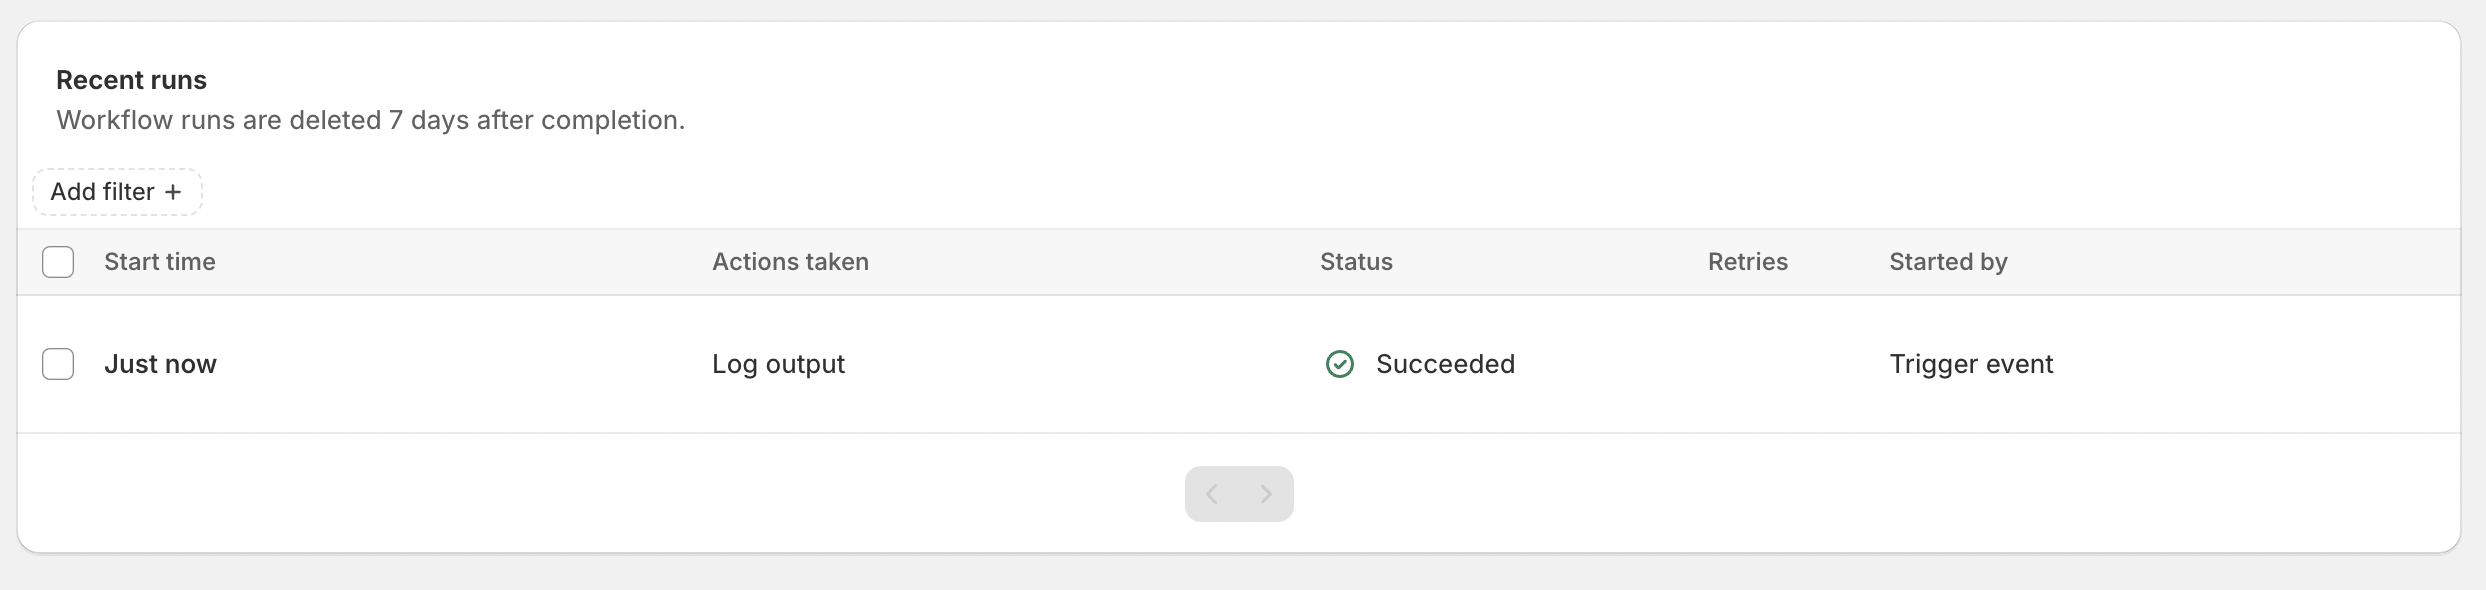Click the Actions taken column header

[790, 262]
